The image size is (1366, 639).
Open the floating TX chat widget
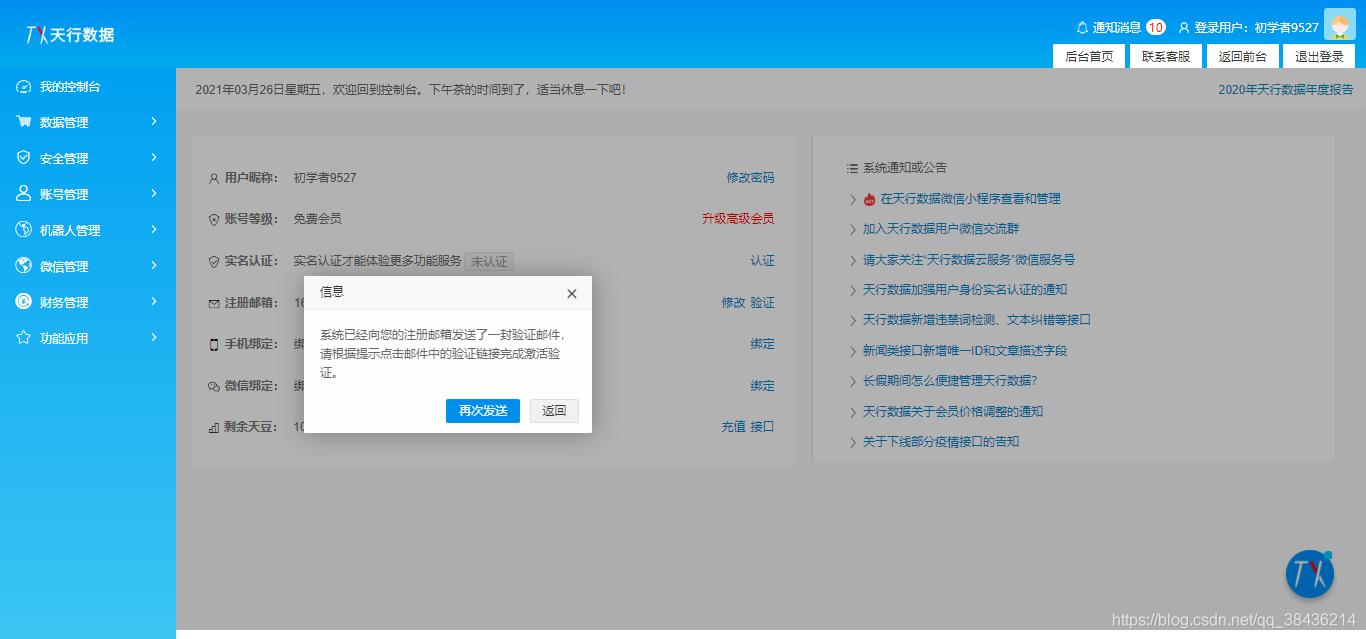click(1310, 573)
